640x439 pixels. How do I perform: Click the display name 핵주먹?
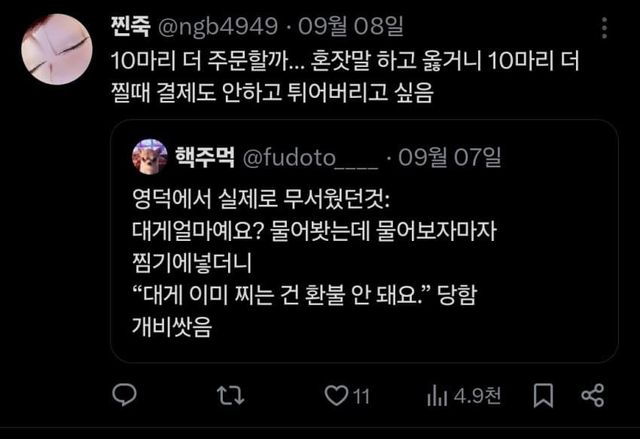(205, 157)
